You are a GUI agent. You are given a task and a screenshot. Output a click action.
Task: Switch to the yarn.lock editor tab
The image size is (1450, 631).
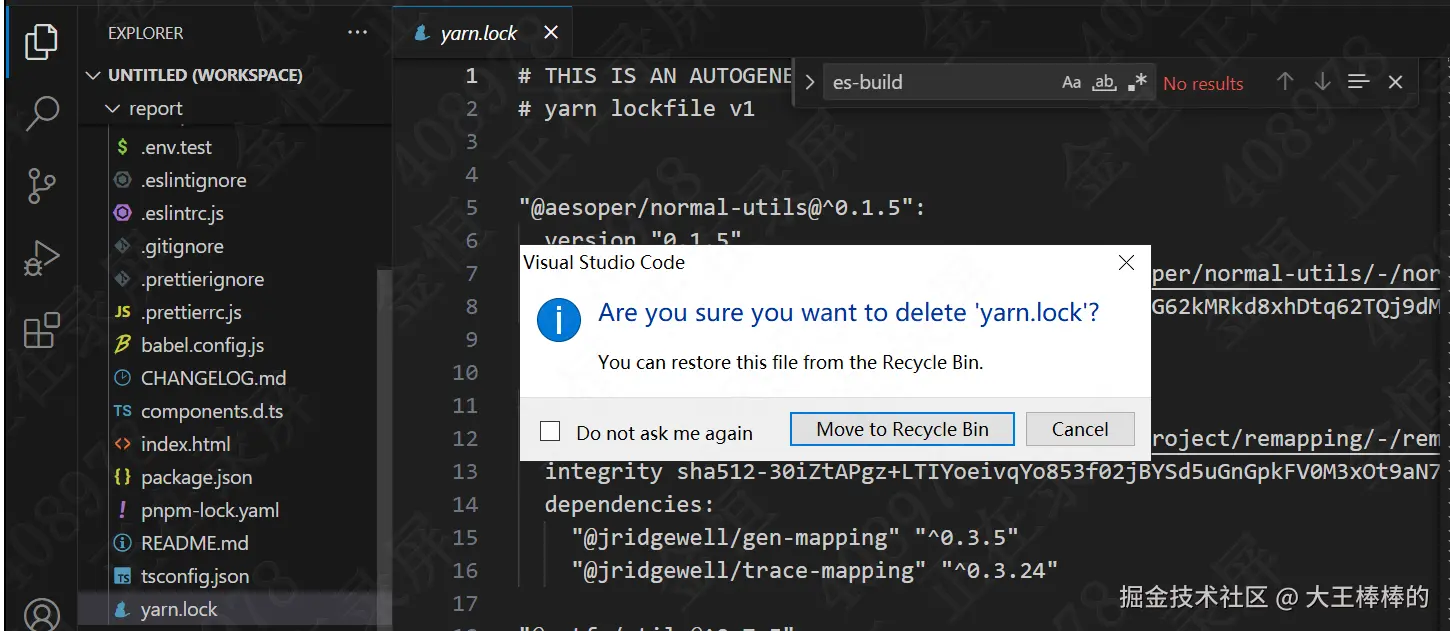pos(478,33)
